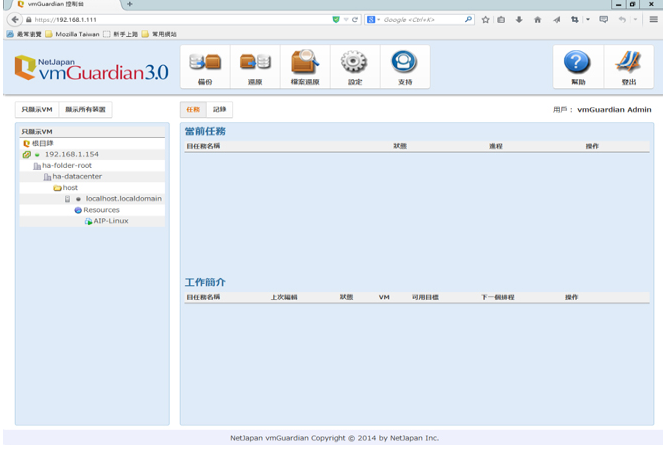Select the Show only VM (只顯示VM) tab
Viewport: 669px width, 452px height.
click(x=37, y=110)
